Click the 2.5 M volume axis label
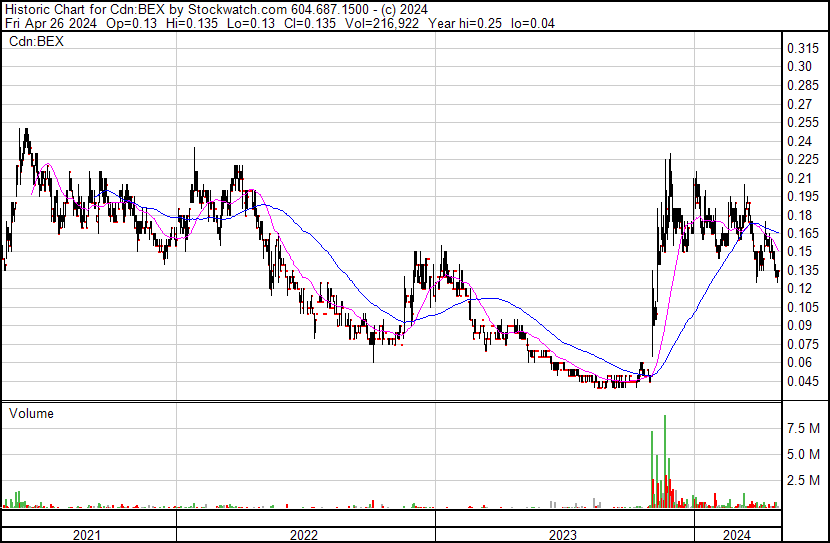Image resolution: width=830 pixels, height=543 pixels. (x=804, y=481)
